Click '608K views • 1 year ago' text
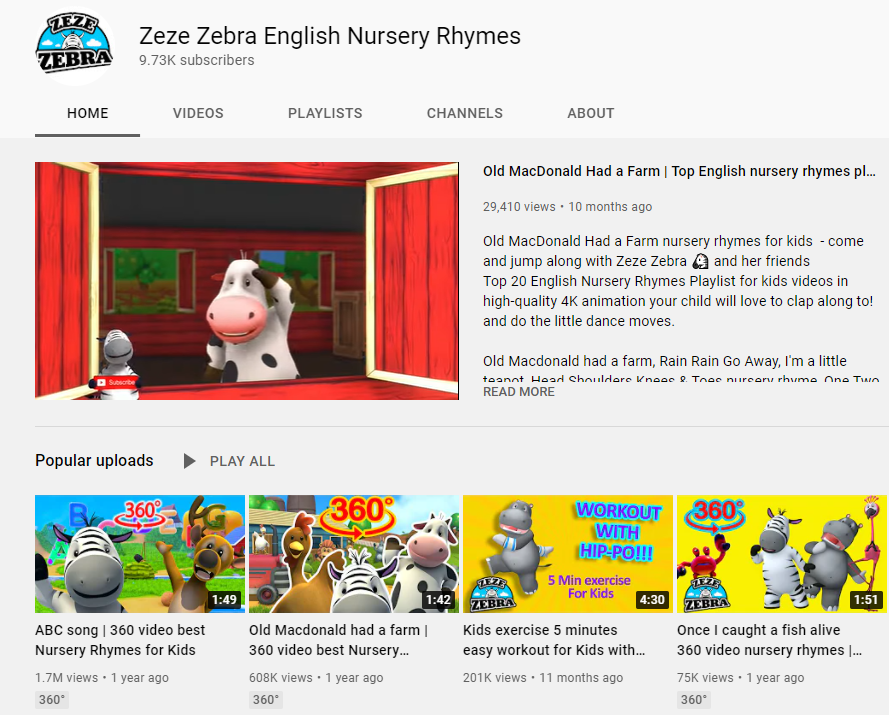The height and width of the screenshot is (715, 889). coord(316,678)
